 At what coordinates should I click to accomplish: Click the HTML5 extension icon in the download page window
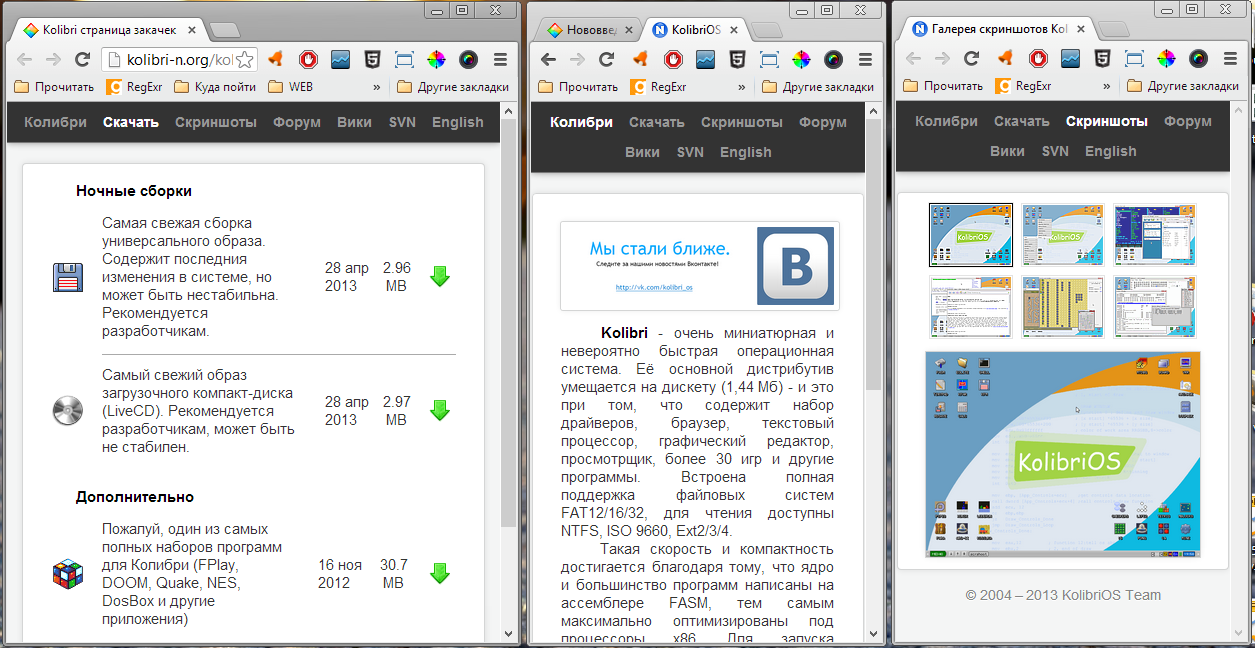371,59
